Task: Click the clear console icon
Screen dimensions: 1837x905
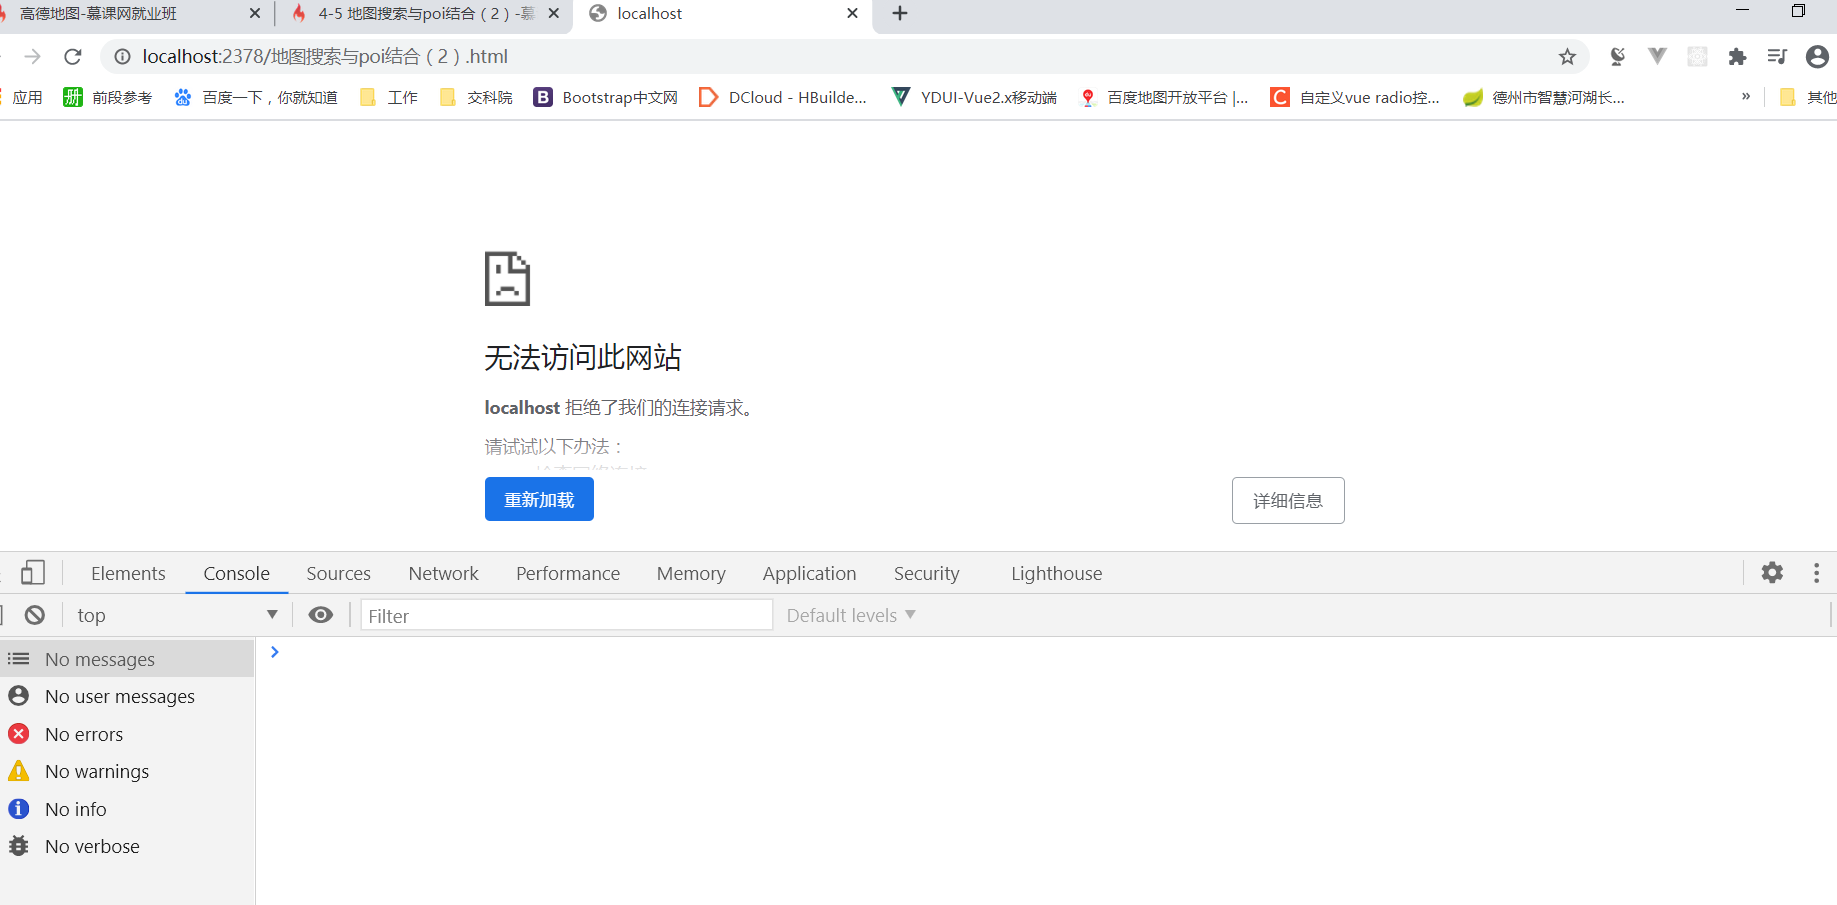Action: [x=36, y=614]
